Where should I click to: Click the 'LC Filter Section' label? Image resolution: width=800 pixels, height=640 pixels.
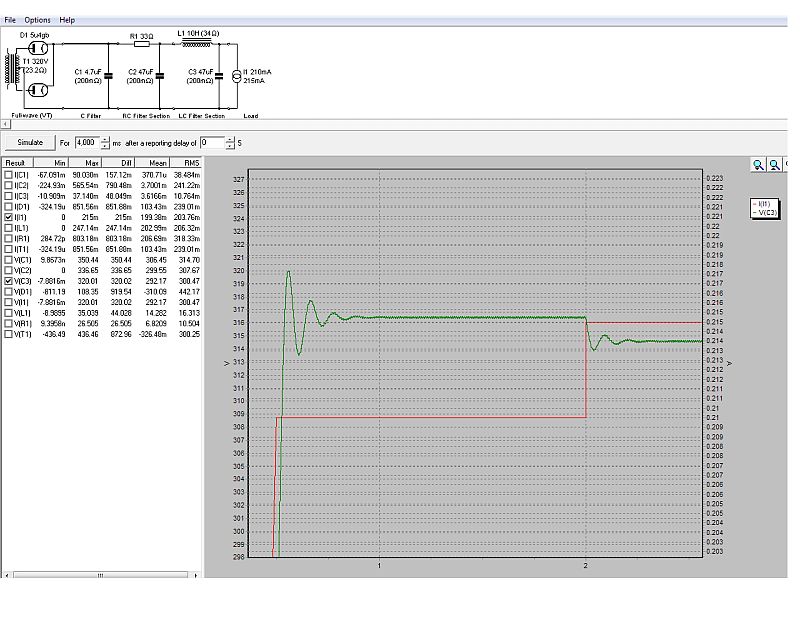click(x=202, y=116)
